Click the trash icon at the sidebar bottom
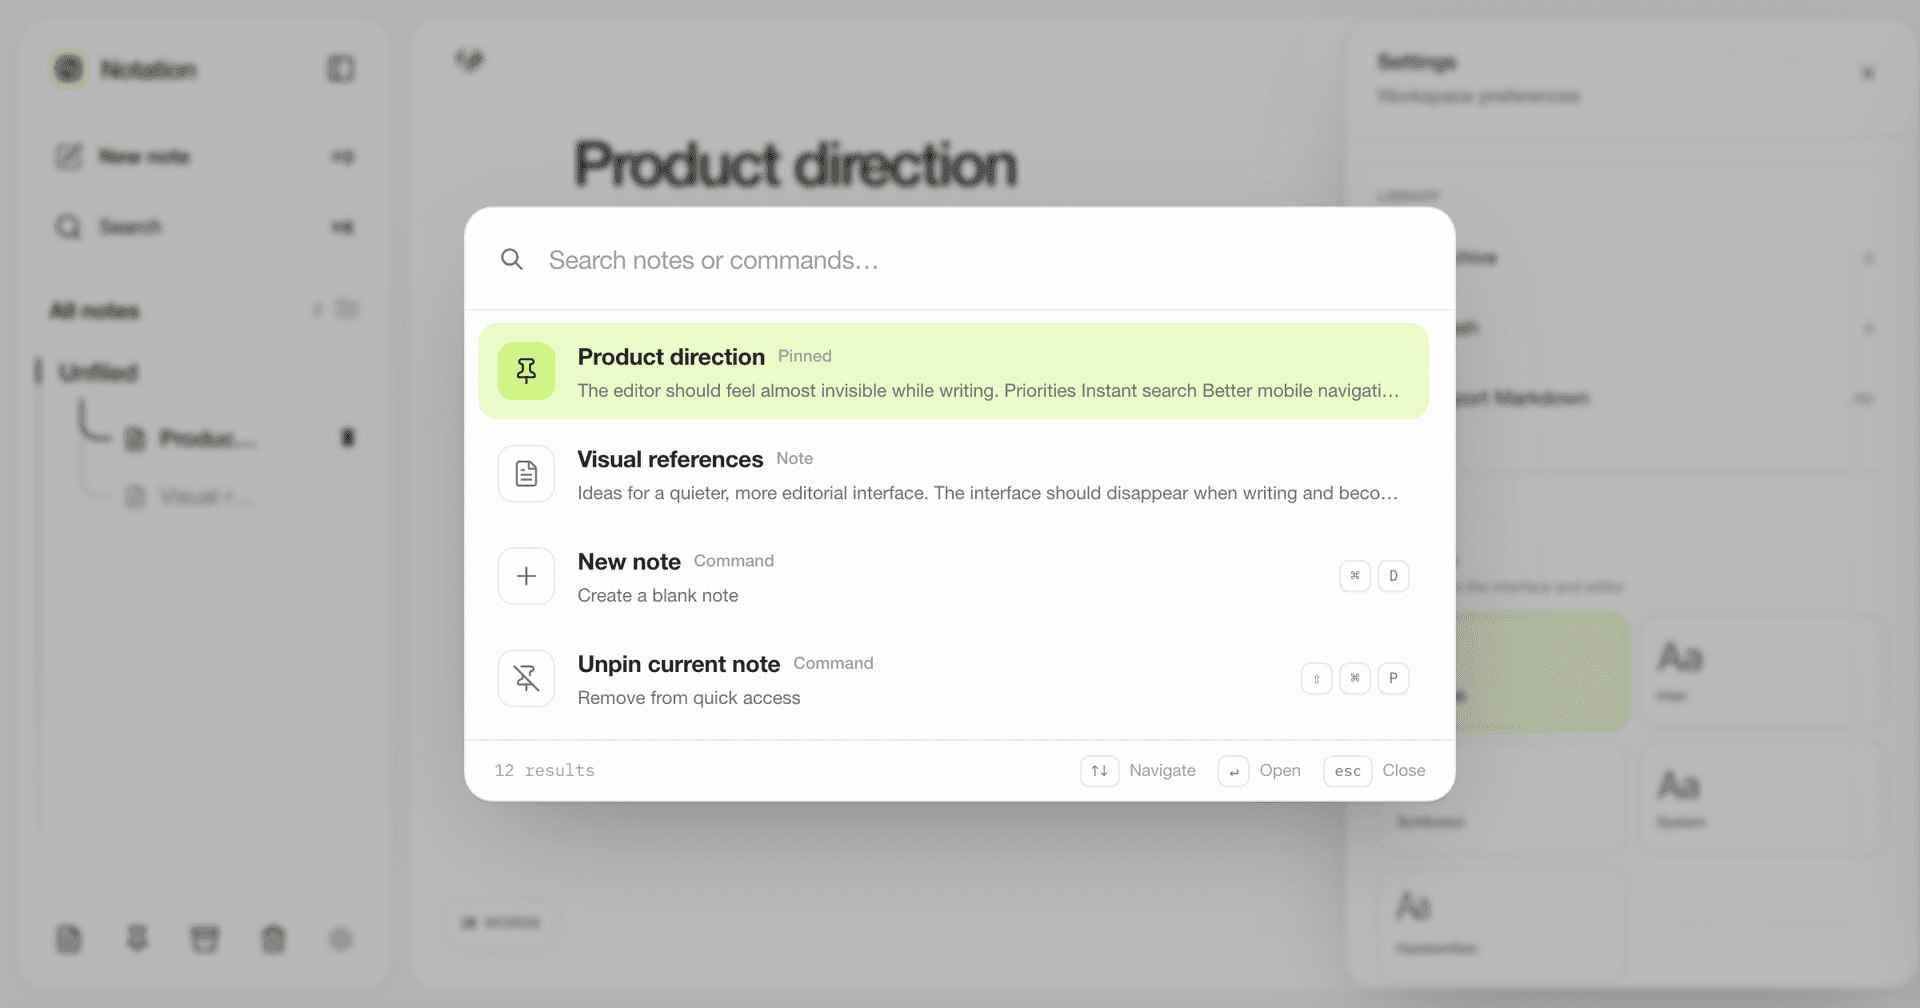Screen dimensions: 1920x1008 (x=273, y=939)
